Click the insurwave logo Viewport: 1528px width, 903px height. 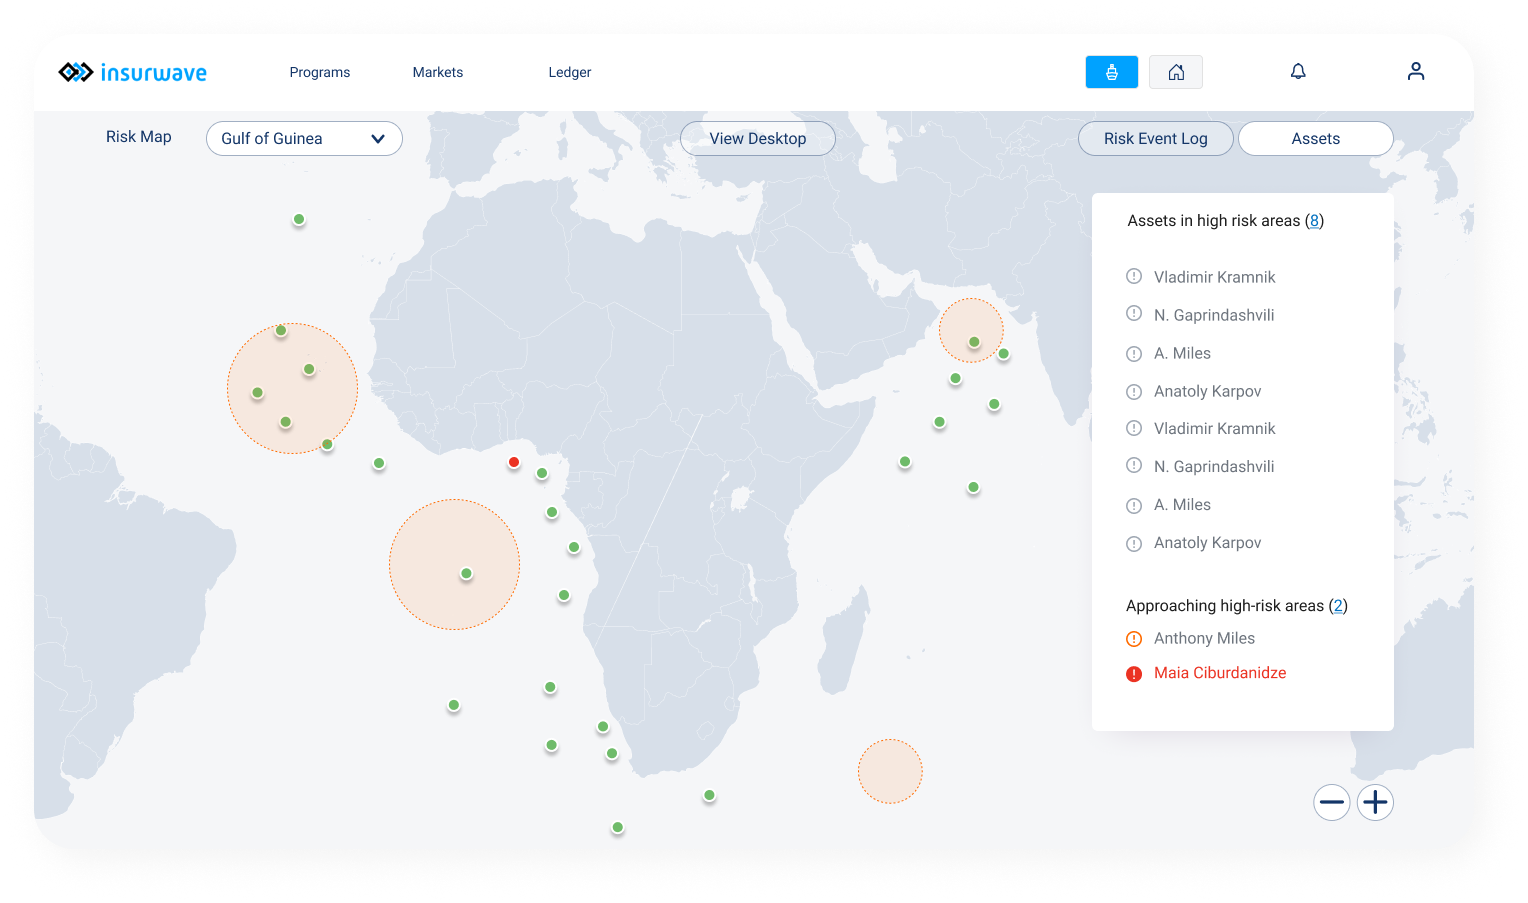[133, 72]
